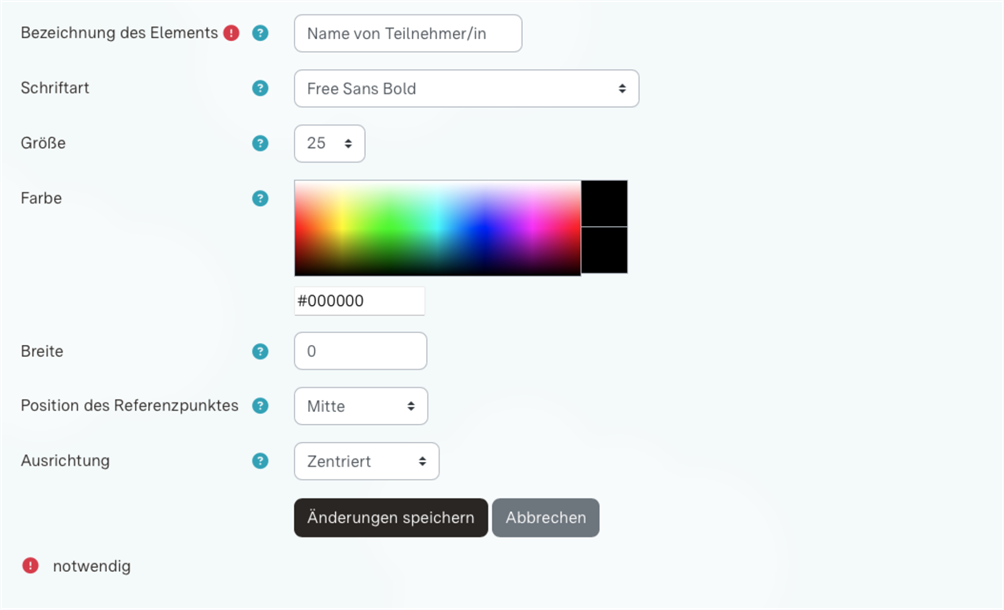Click inside the Breite input field
The width and height of the screenshot is (1004, 610).
pos(360,351)
